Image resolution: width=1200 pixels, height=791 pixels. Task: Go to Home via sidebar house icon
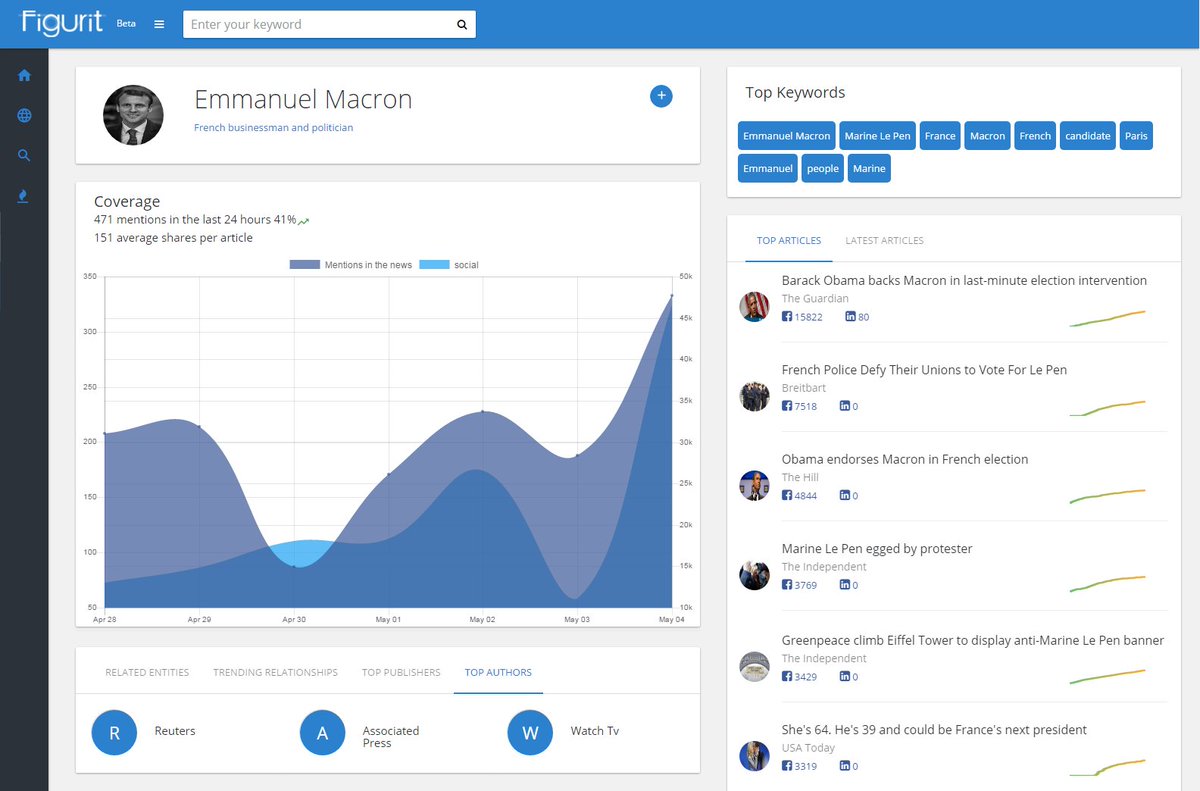24,75
